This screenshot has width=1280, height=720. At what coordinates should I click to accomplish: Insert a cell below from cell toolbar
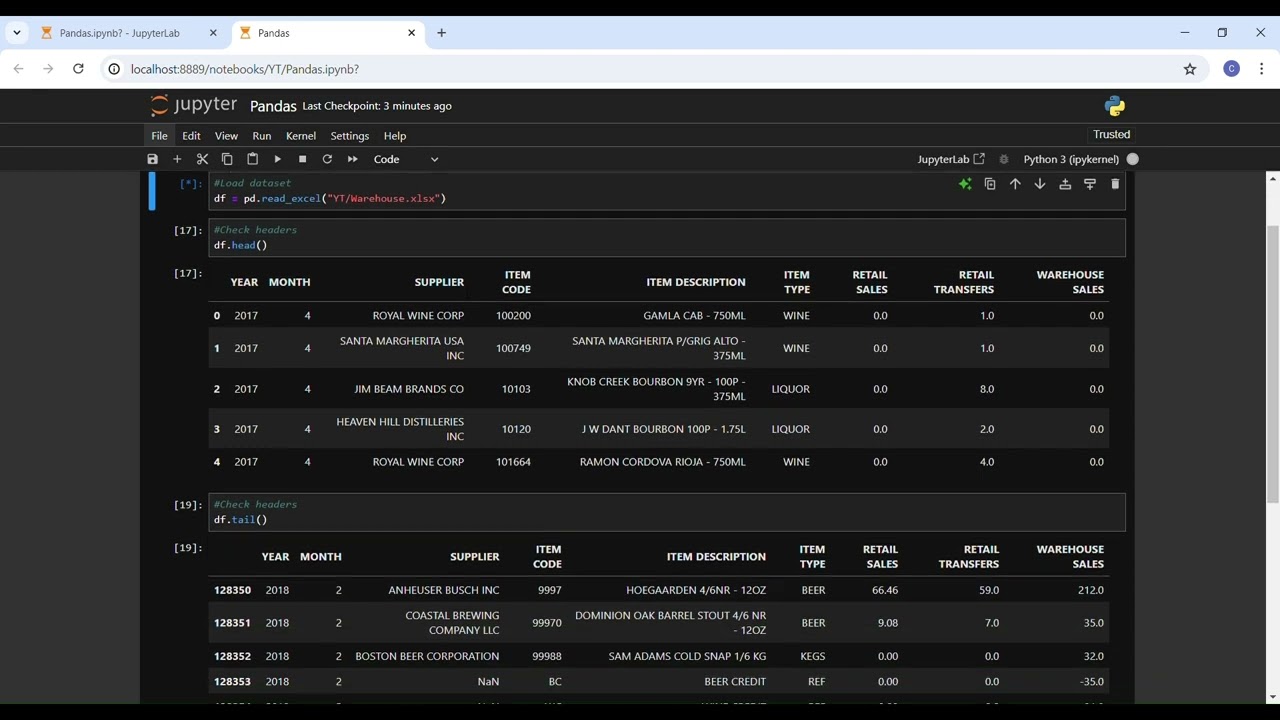click(1090, 184)
